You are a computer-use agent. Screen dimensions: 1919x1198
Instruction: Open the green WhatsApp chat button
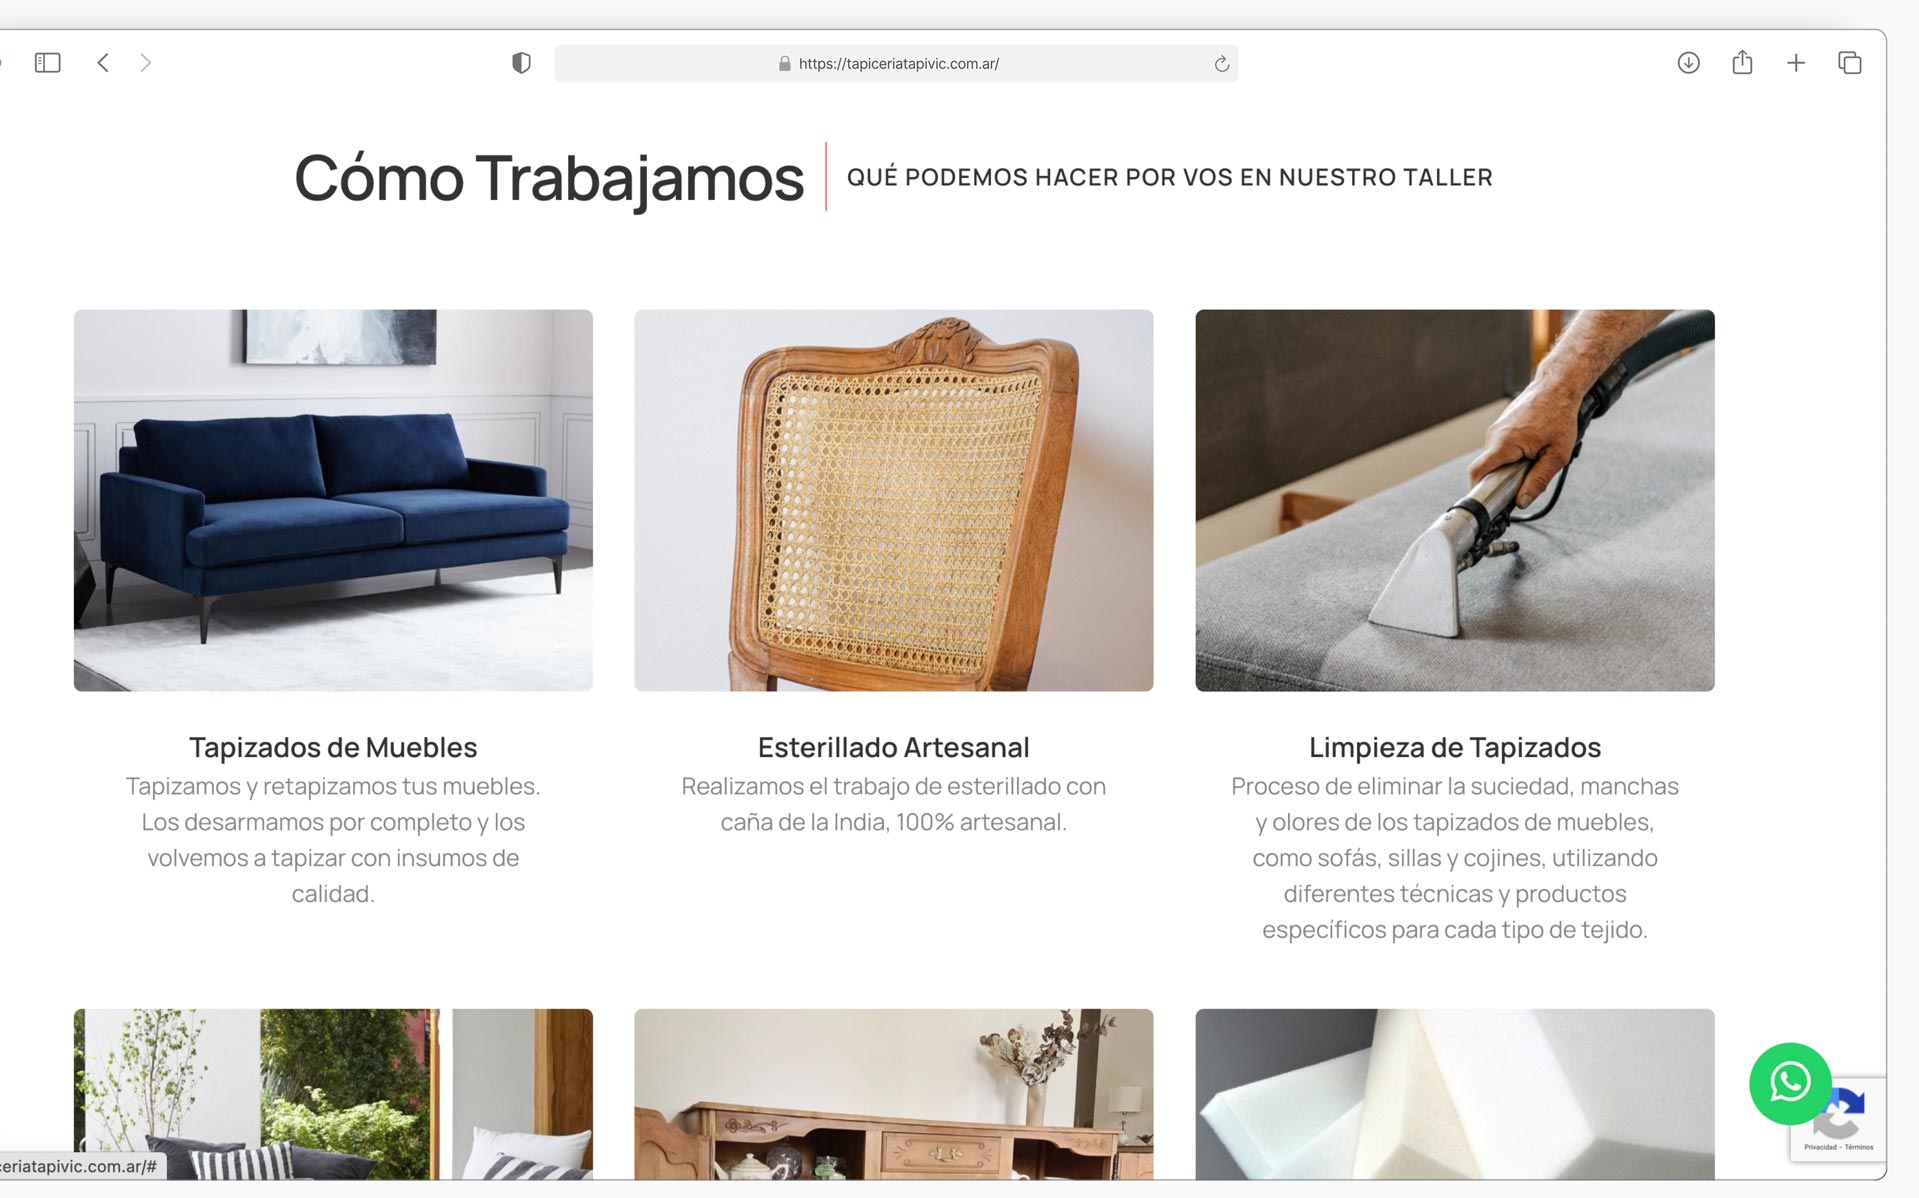(1790, 1083)
